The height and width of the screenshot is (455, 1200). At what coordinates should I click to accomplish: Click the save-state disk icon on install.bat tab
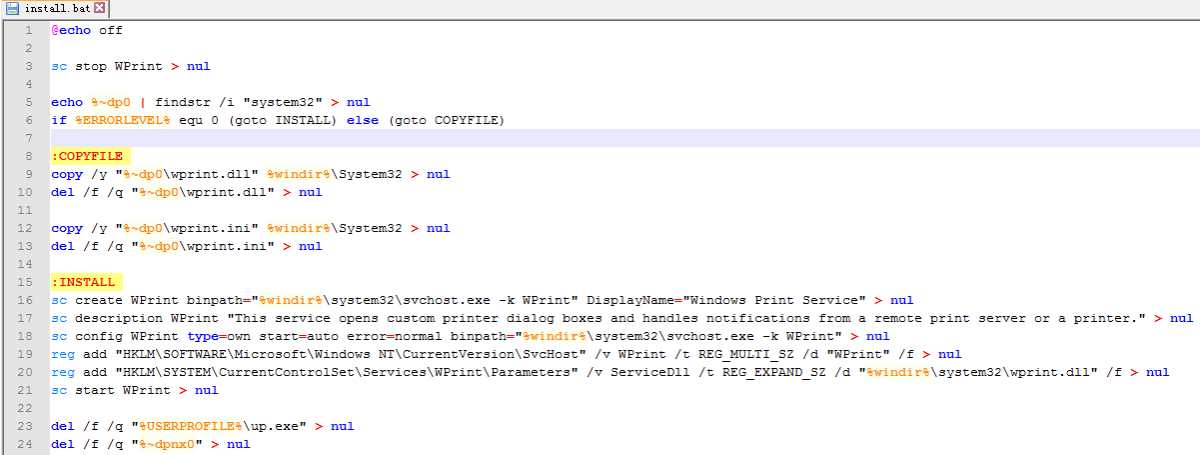[13, 8]
